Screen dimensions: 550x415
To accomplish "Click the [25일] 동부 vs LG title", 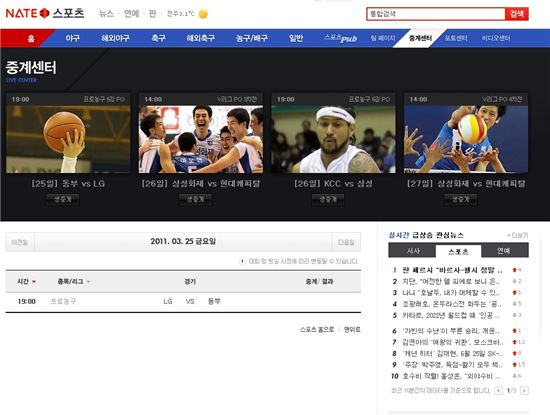I will (68, 183).
